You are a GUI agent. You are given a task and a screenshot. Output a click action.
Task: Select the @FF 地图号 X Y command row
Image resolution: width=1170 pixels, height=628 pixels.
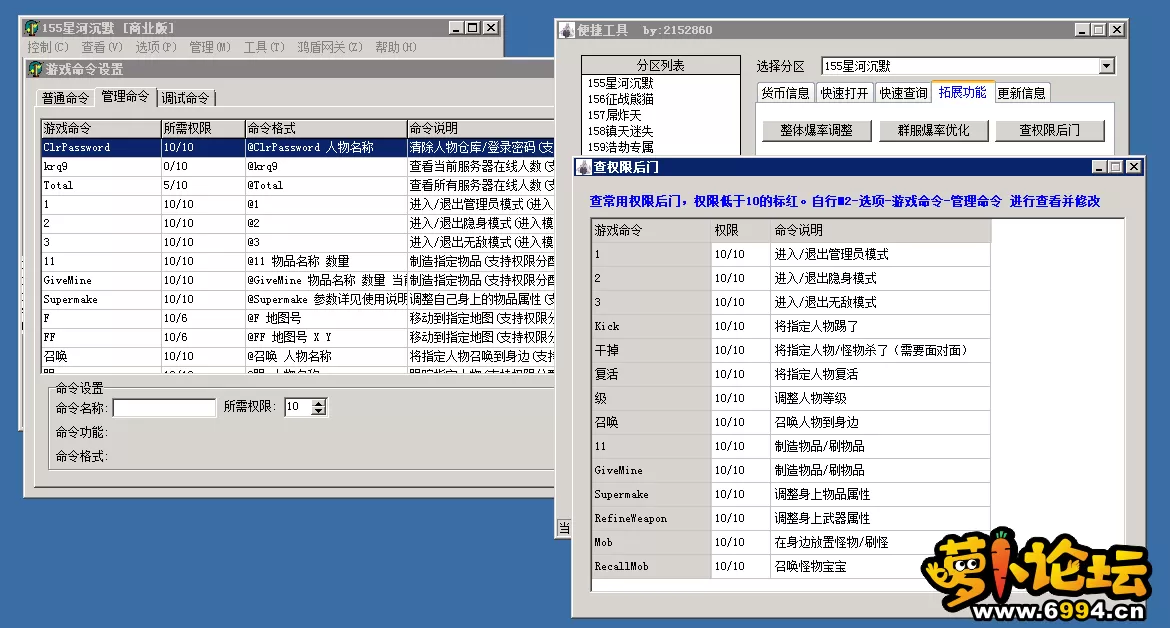[298, 337]
